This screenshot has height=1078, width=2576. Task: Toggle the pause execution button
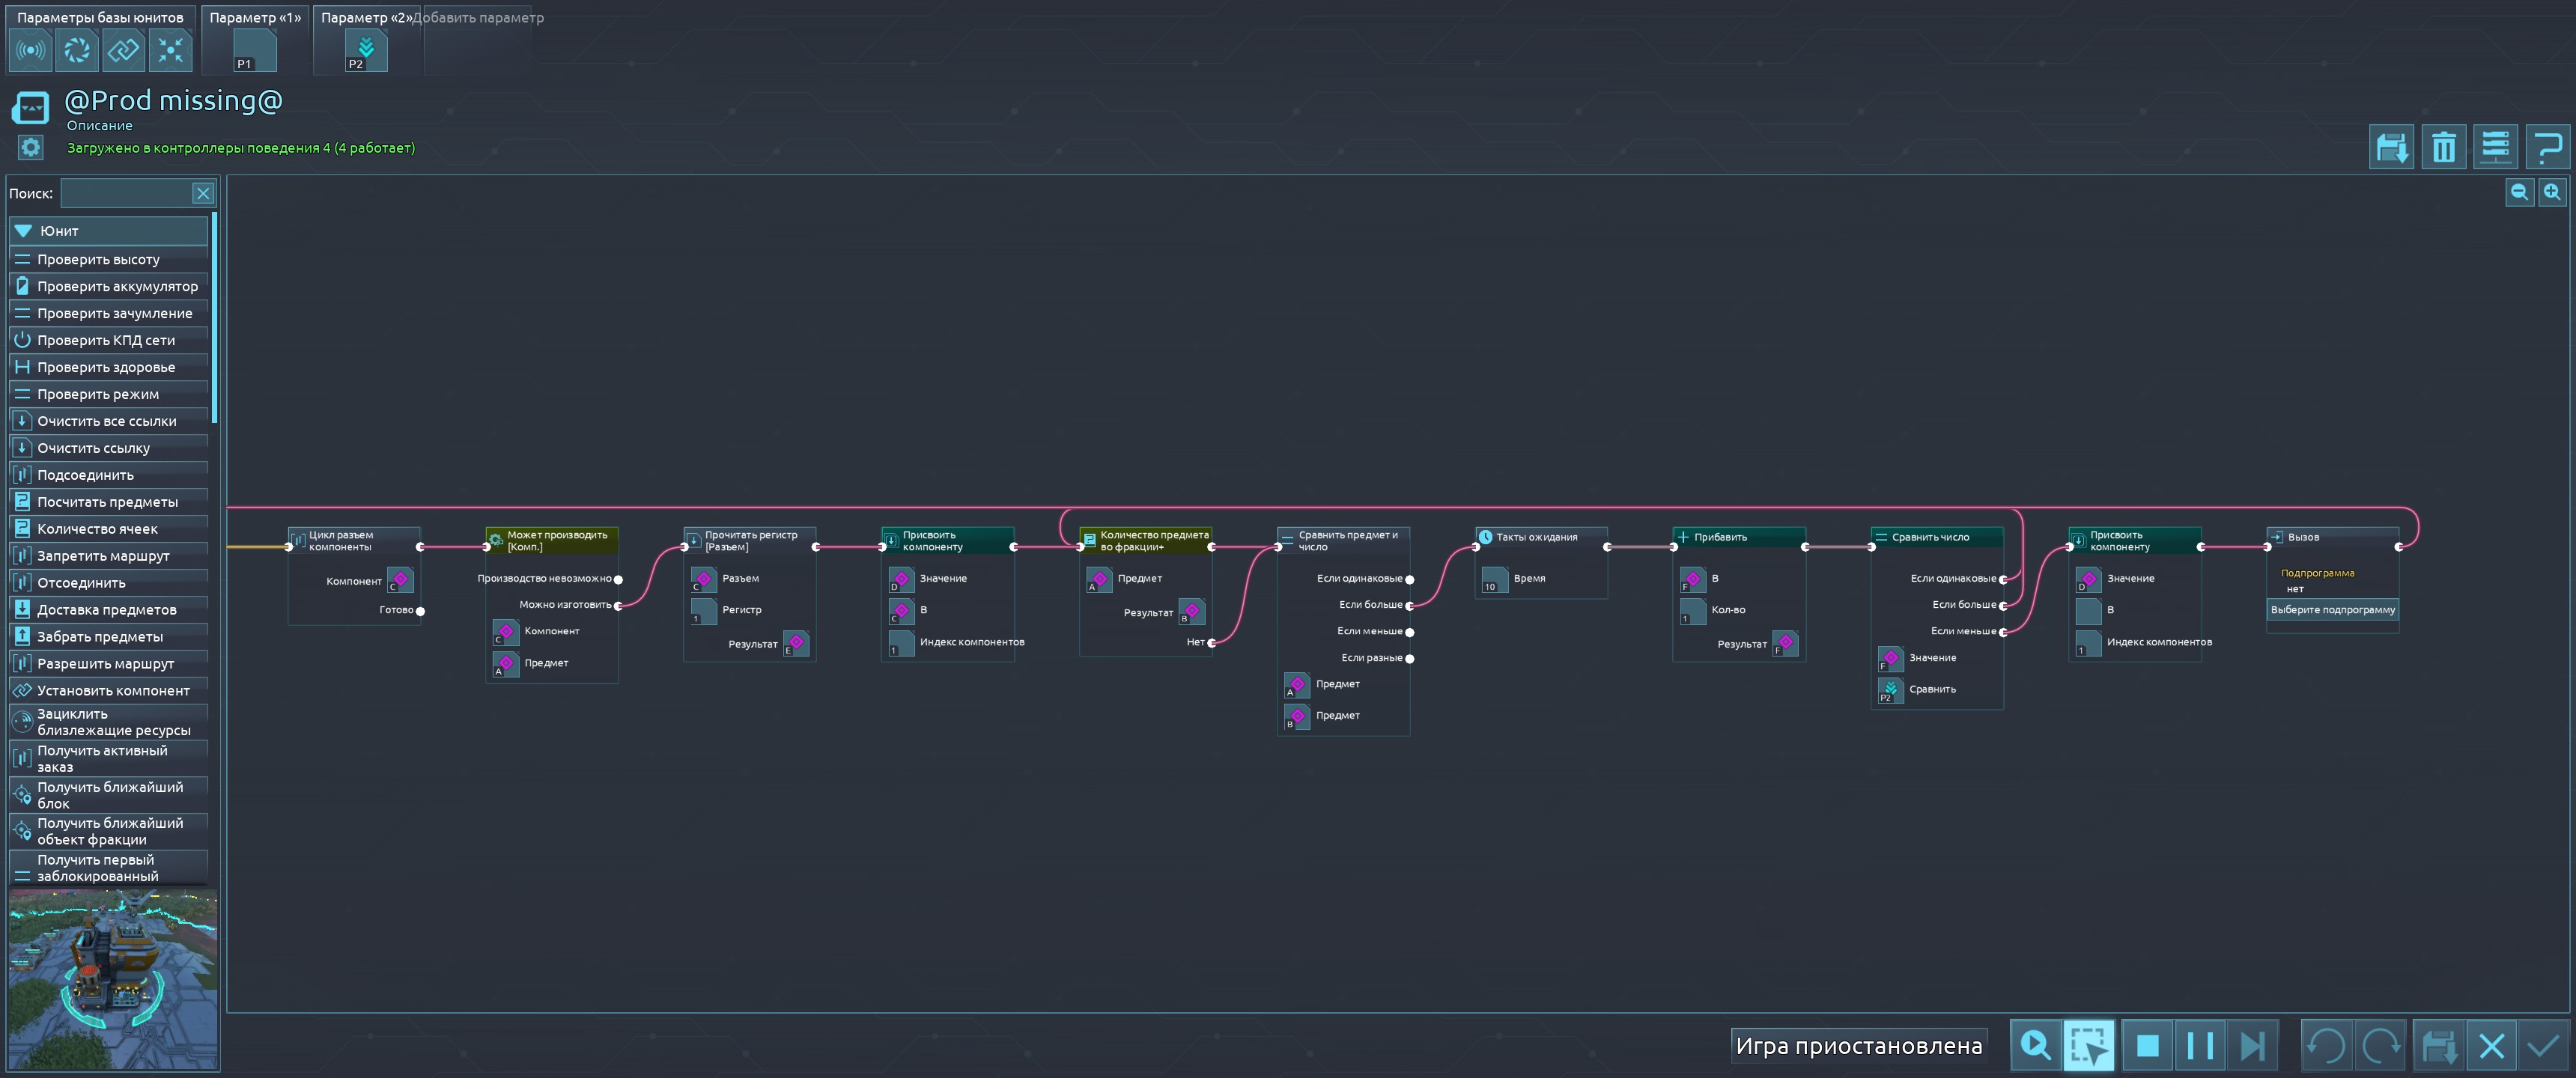coord(2199,1046)
